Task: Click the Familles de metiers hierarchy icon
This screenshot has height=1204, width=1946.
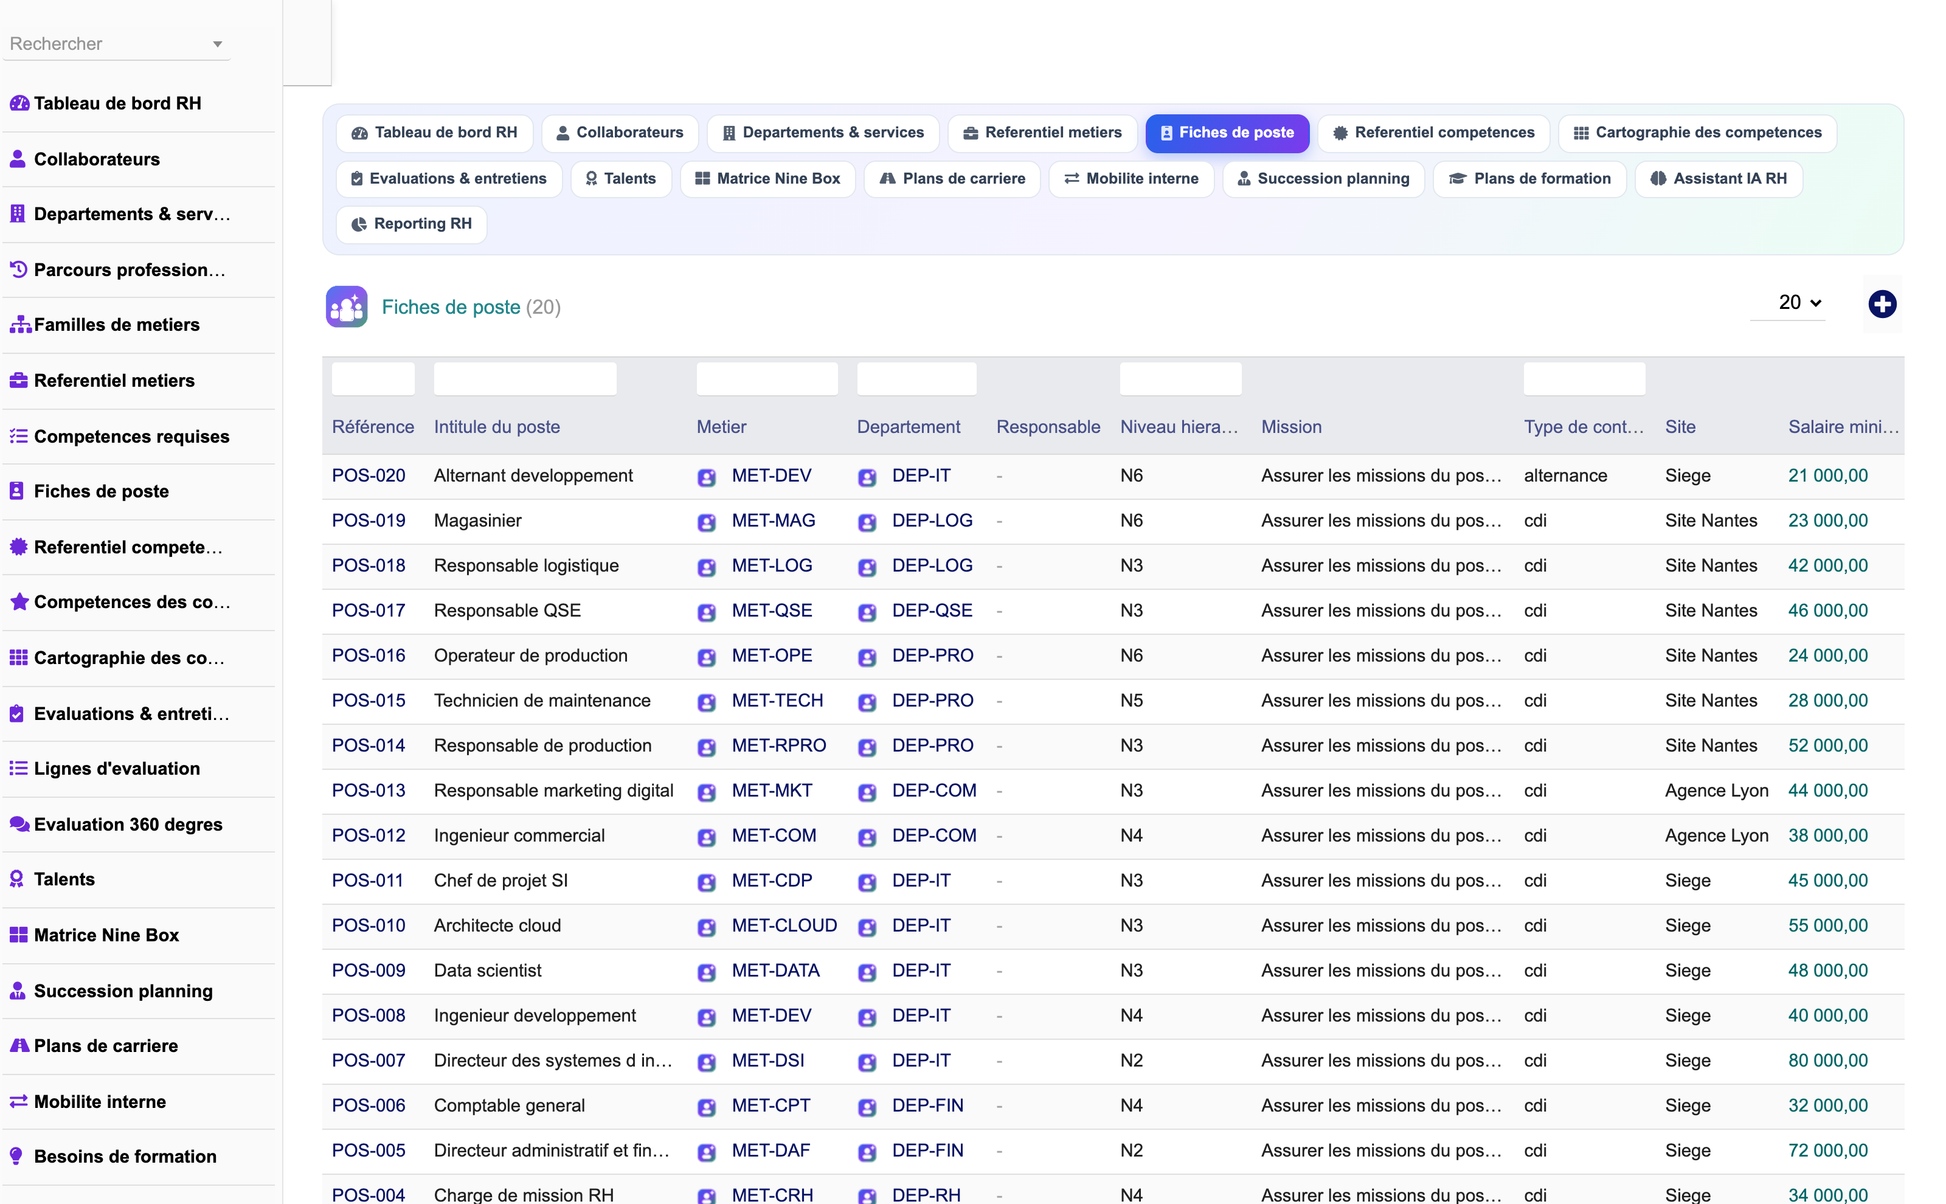Action: pos(19,325)
